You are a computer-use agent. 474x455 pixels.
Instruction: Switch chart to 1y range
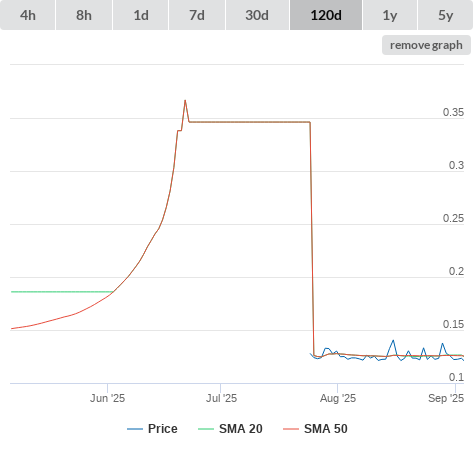[390, 15]
